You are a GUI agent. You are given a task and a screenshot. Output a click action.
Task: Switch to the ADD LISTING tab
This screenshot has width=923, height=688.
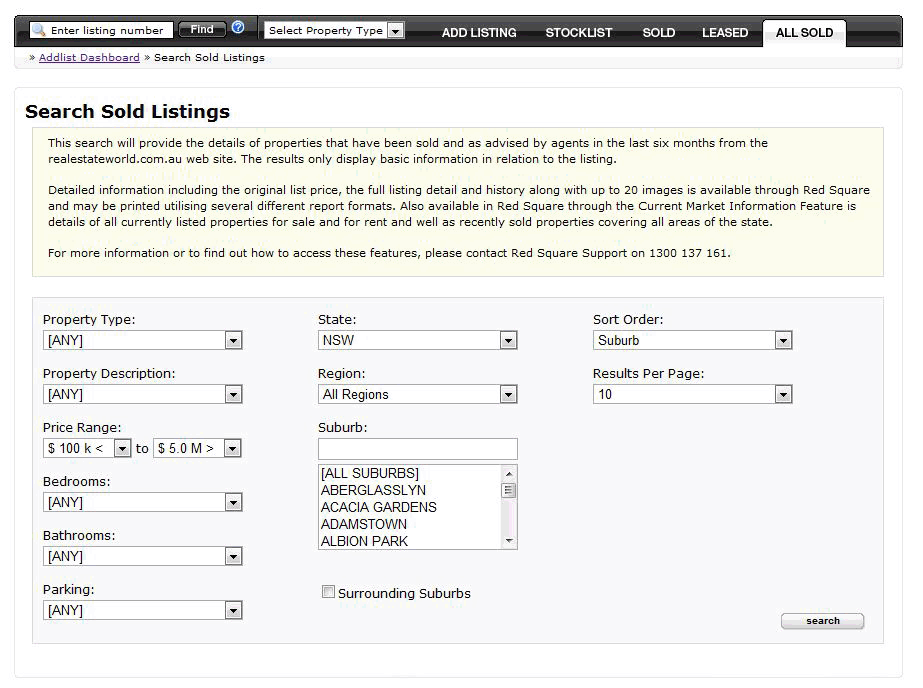pyautogui.click(x=479, y=33)
